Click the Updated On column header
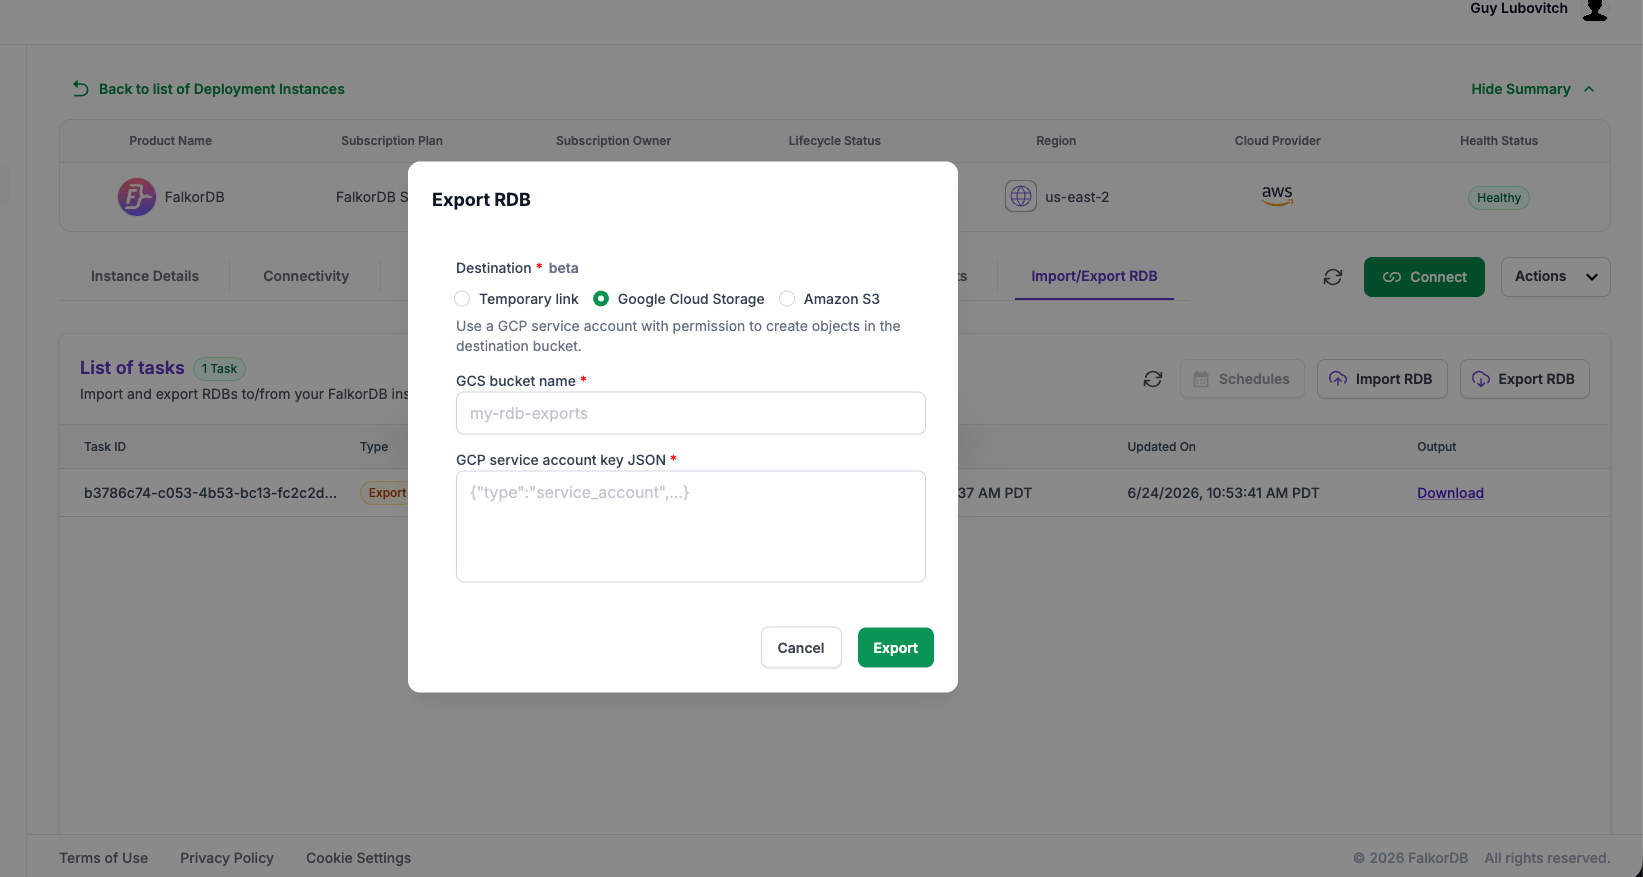 [x=1161, y=447]
